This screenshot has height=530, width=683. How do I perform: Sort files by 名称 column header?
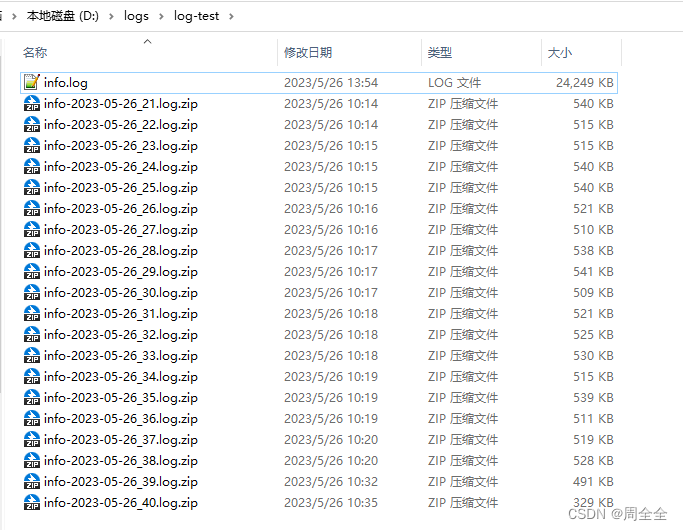coord(35,53)
